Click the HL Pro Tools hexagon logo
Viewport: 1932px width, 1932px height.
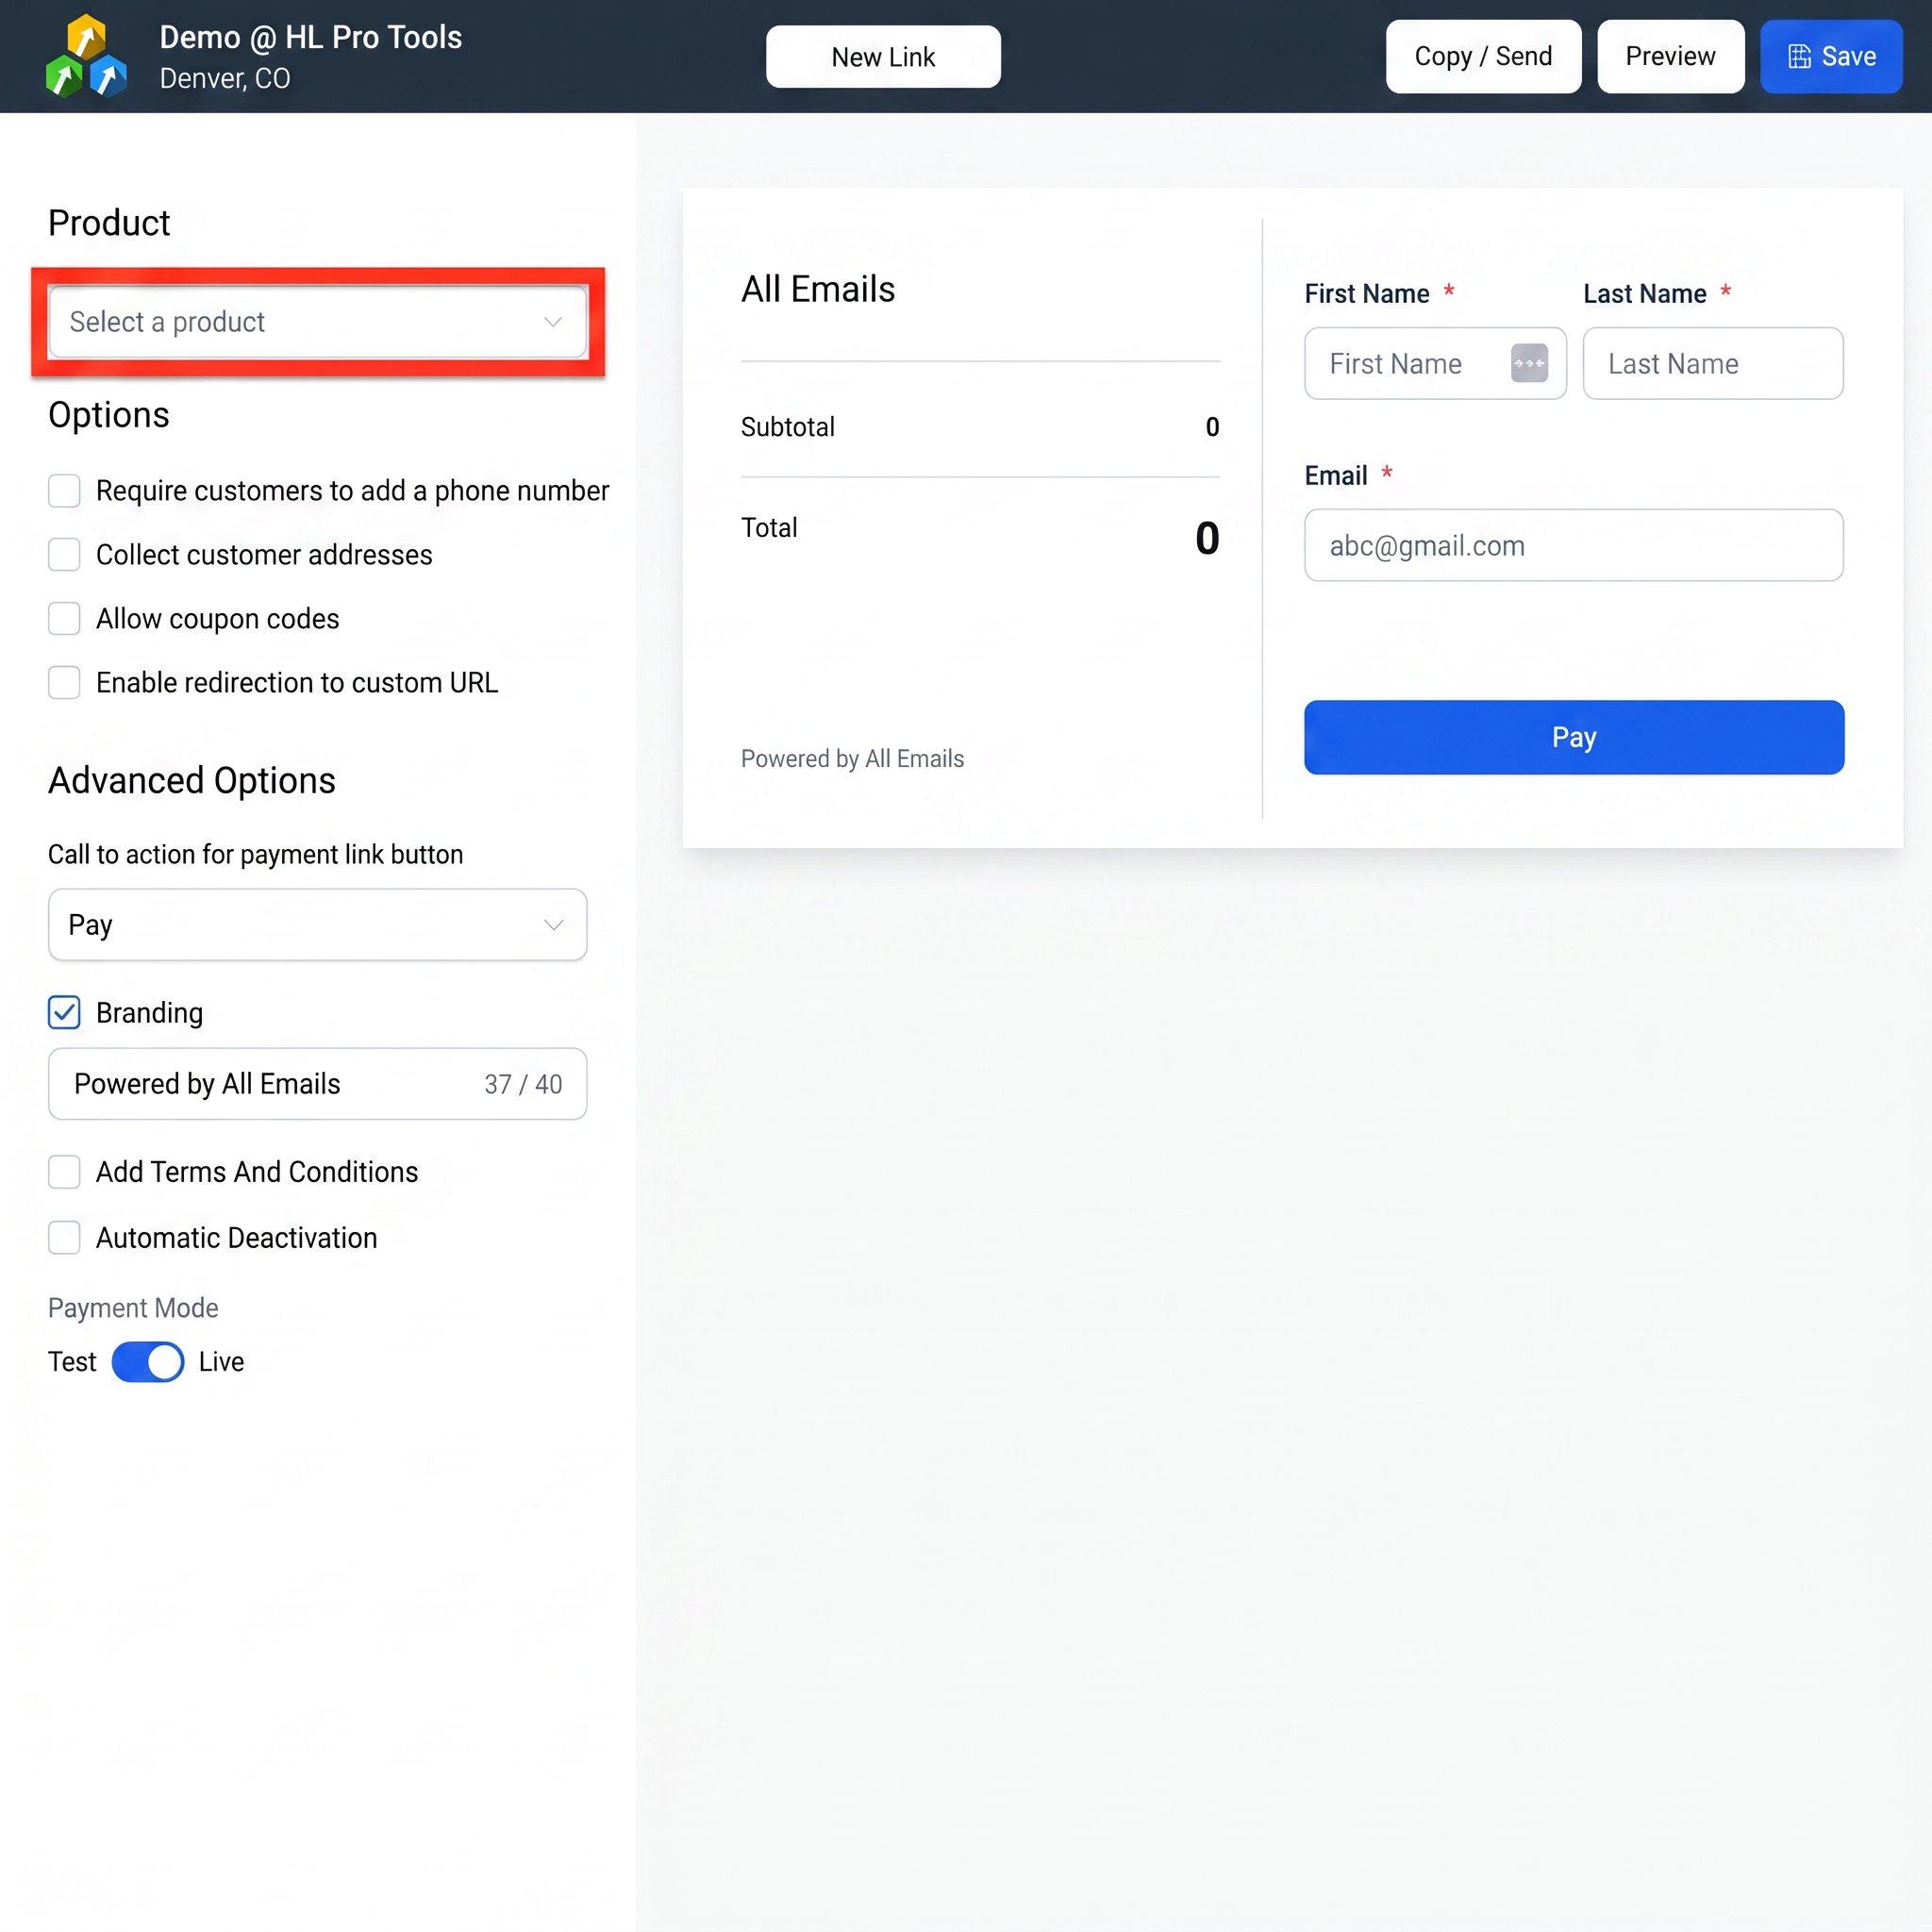click(x=86, y=56)
